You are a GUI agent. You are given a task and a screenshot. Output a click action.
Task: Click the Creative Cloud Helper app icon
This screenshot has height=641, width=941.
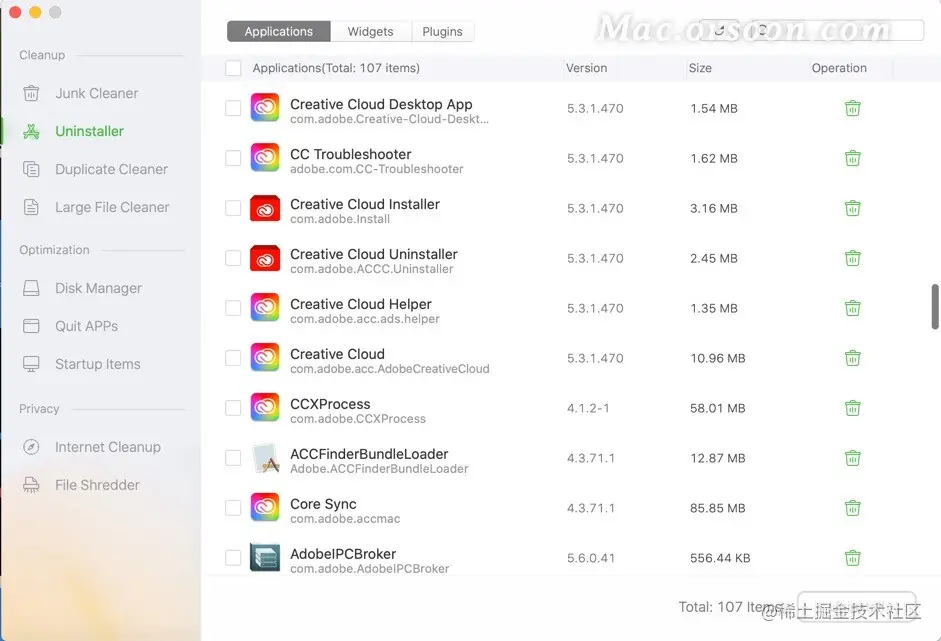265,307
